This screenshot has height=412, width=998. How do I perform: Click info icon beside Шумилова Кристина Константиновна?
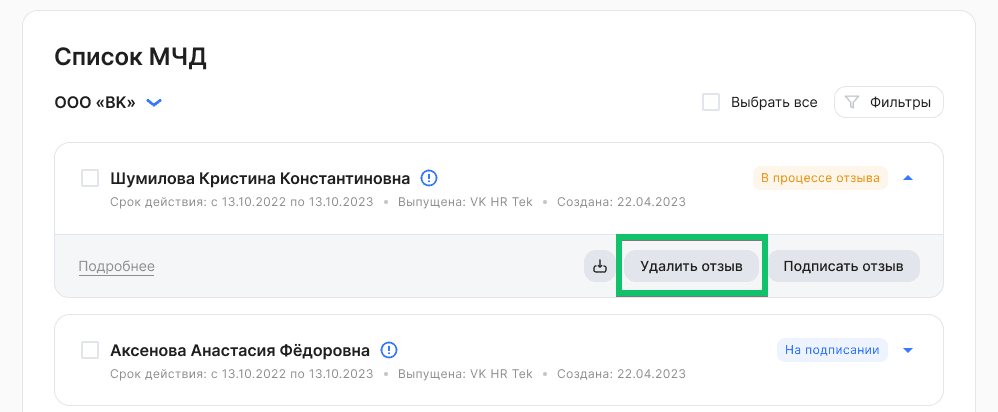[x=430, y=178]
